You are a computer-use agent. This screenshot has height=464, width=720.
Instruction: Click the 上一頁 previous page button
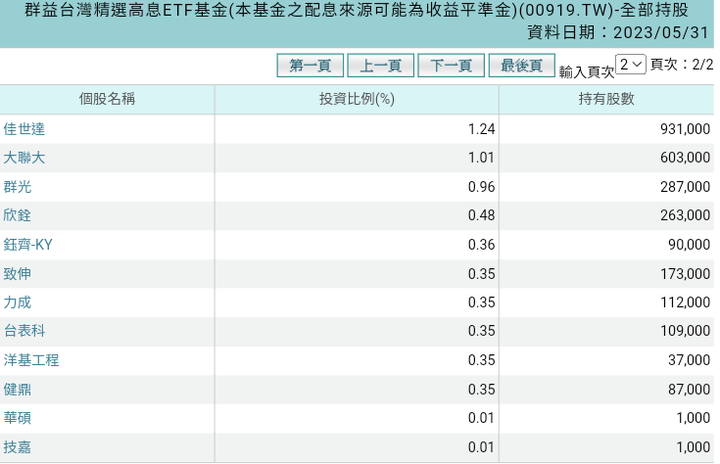click(x=381, y=66)
